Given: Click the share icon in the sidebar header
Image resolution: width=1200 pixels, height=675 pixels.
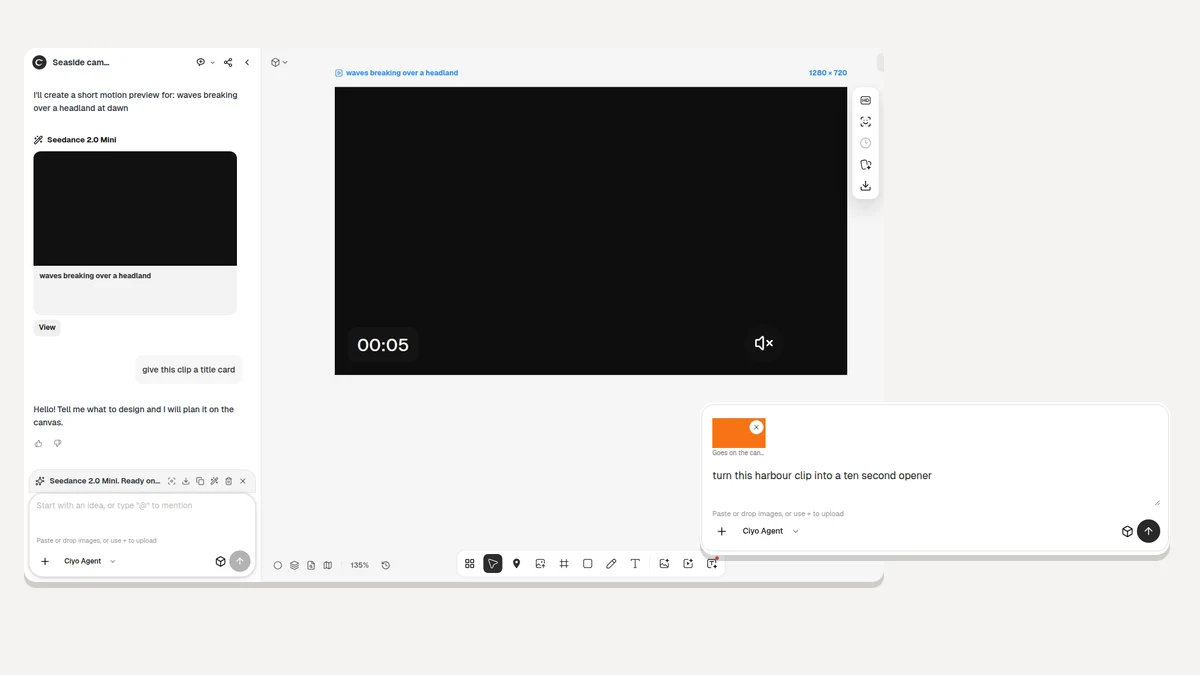Looking at the screenshot, I should 228,62.
